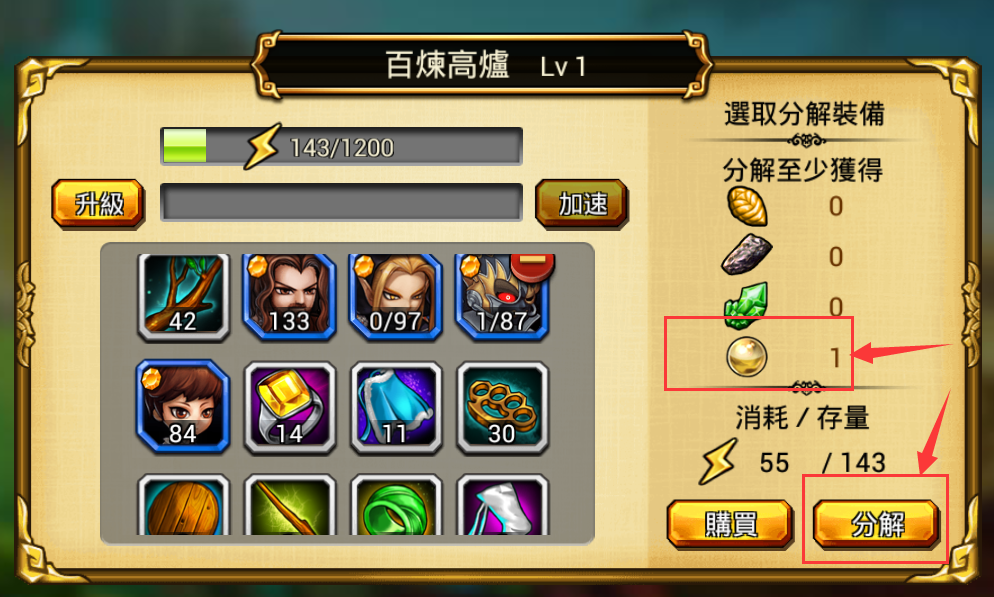
Task: Click the 加速 speed-up button
Action: click(582, 203)
